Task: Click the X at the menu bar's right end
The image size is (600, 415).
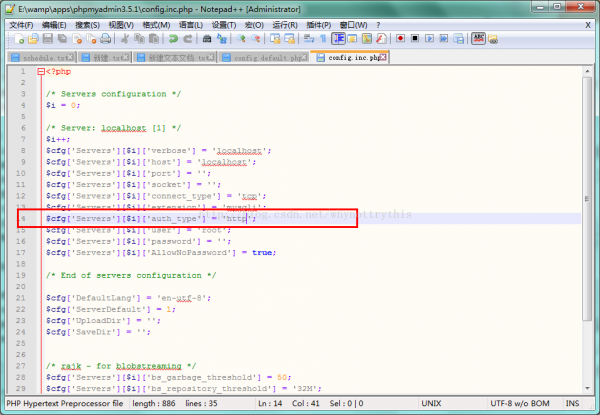Action: pos(588,25)
